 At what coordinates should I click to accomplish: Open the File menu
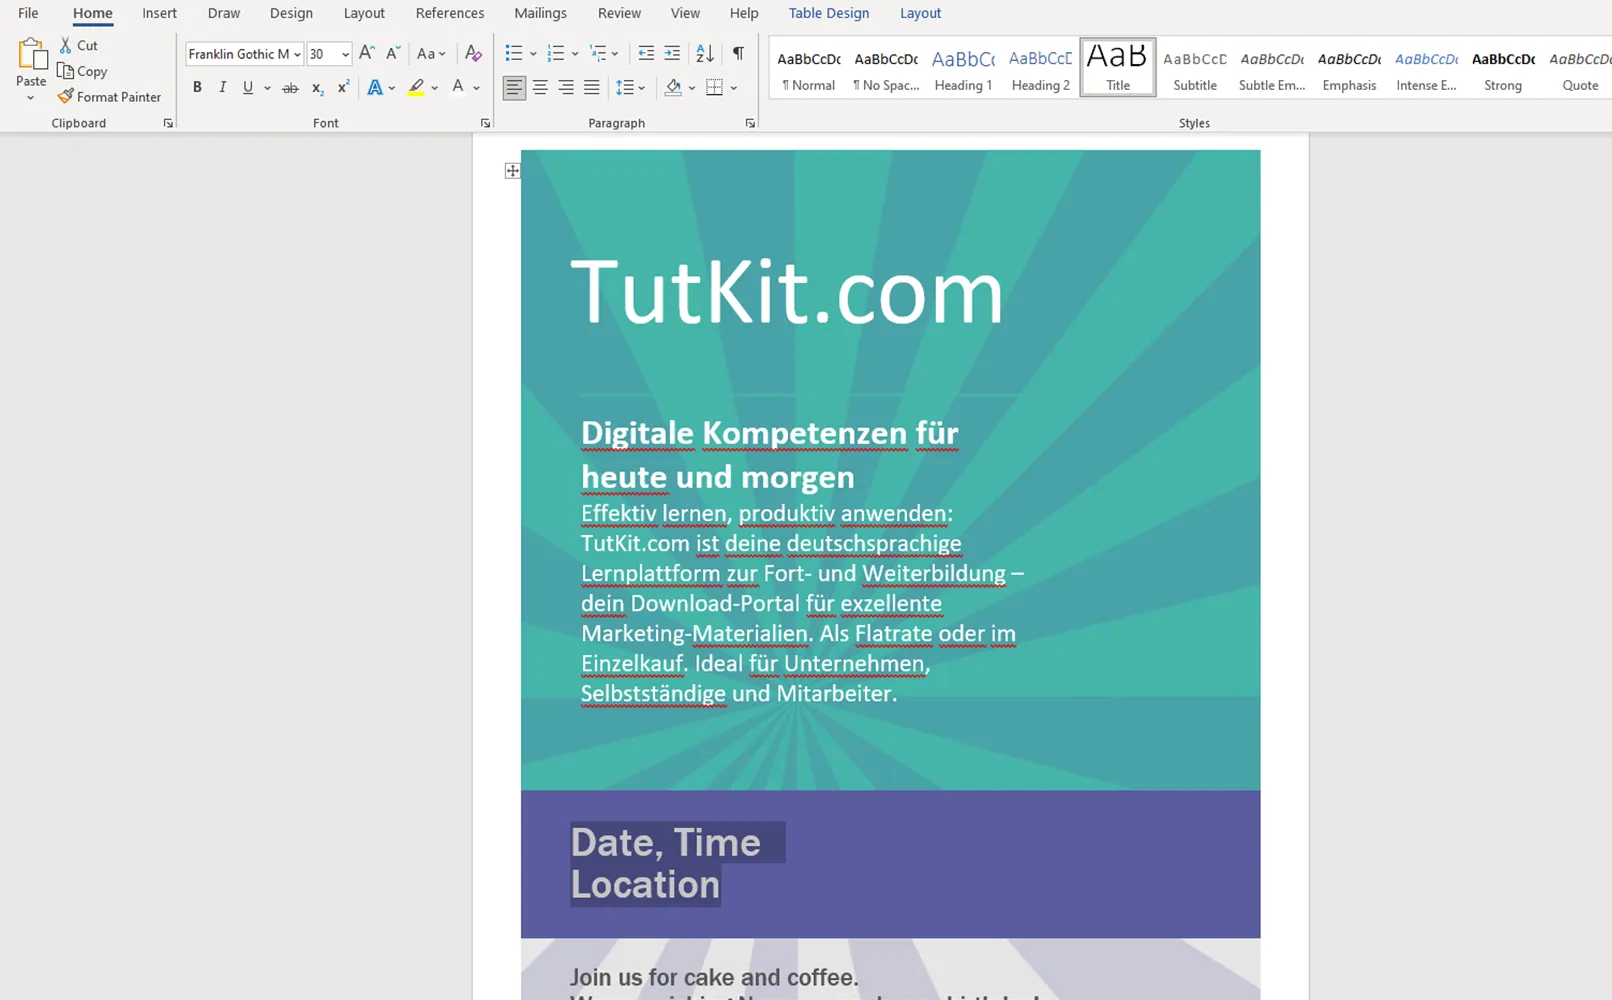(x=28, y=13)
